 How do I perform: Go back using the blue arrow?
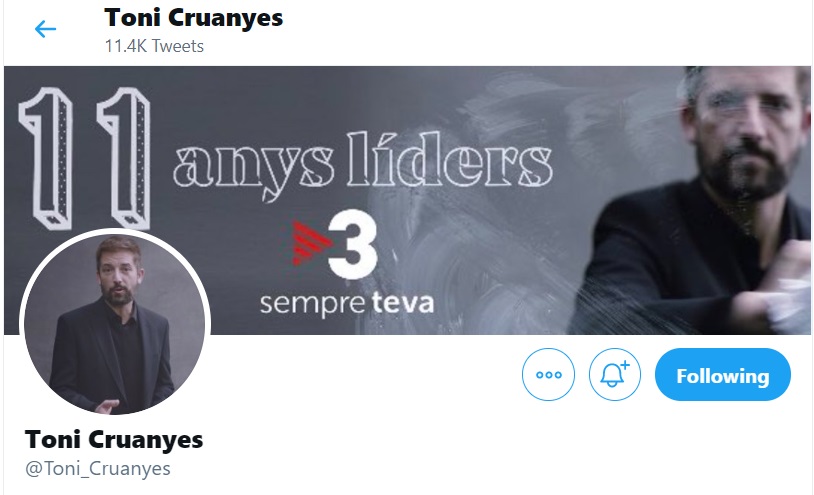point(45,29)
